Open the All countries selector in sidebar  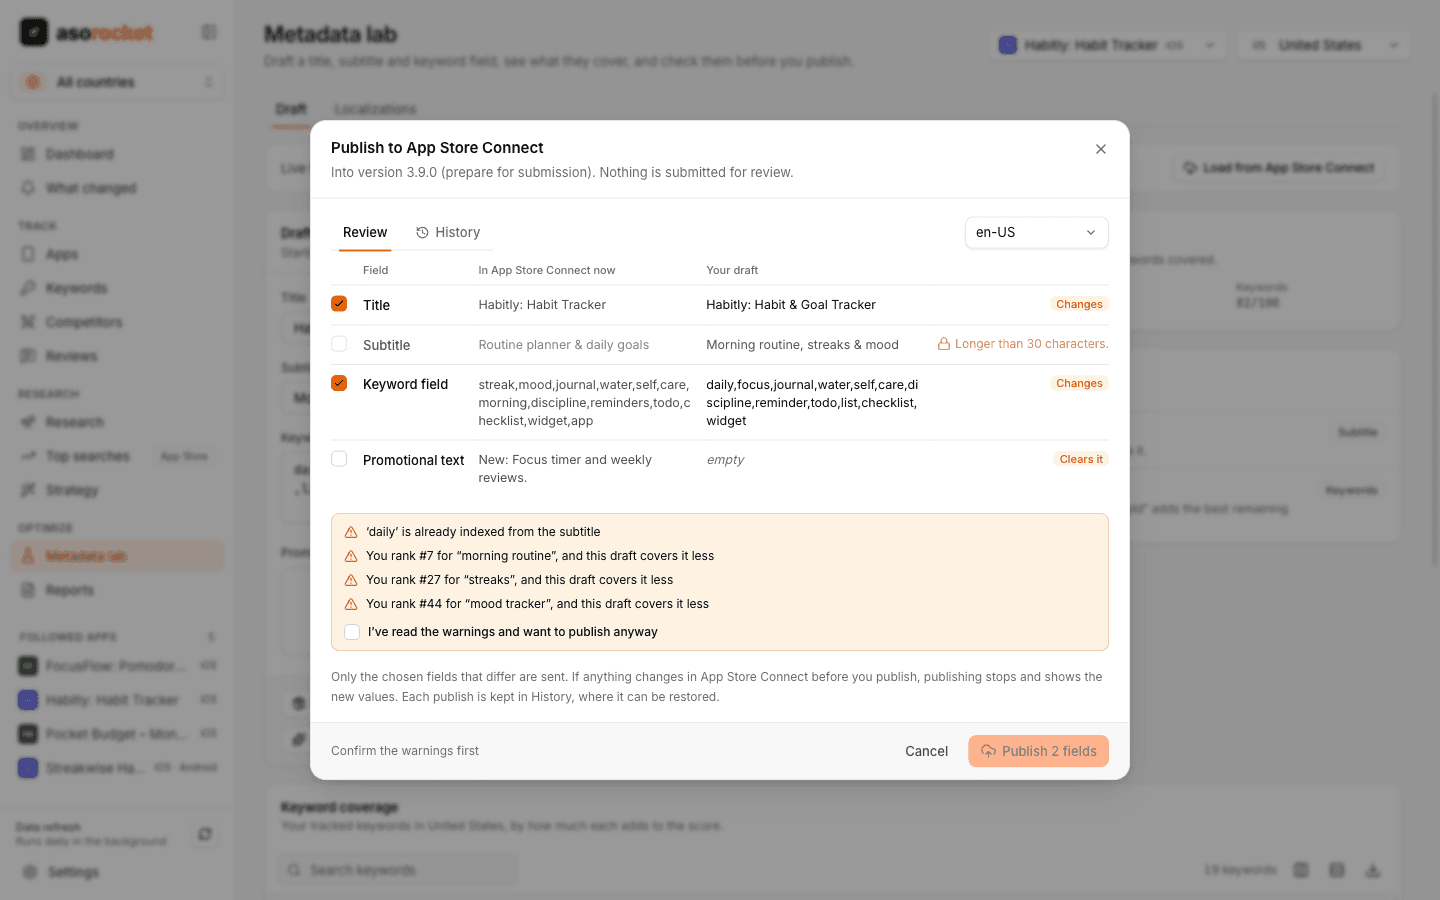(118, 82)
